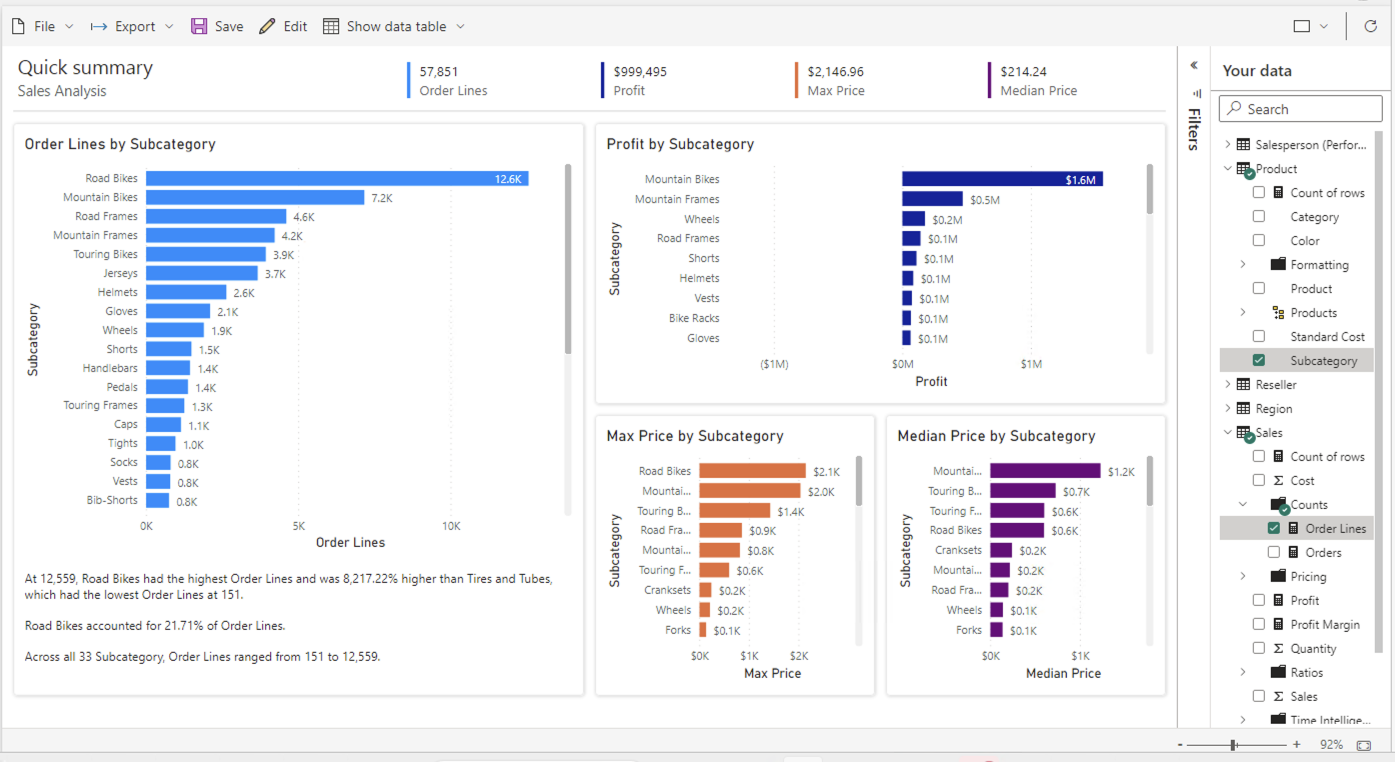Click the Save button label

tap(229, 27)
